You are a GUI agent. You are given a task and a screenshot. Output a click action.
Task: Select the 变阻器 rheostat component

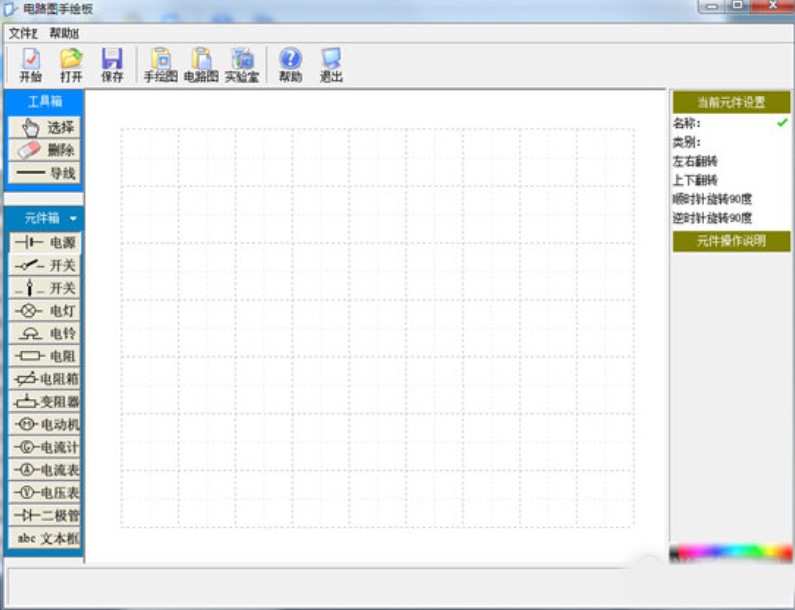point(45,402)
